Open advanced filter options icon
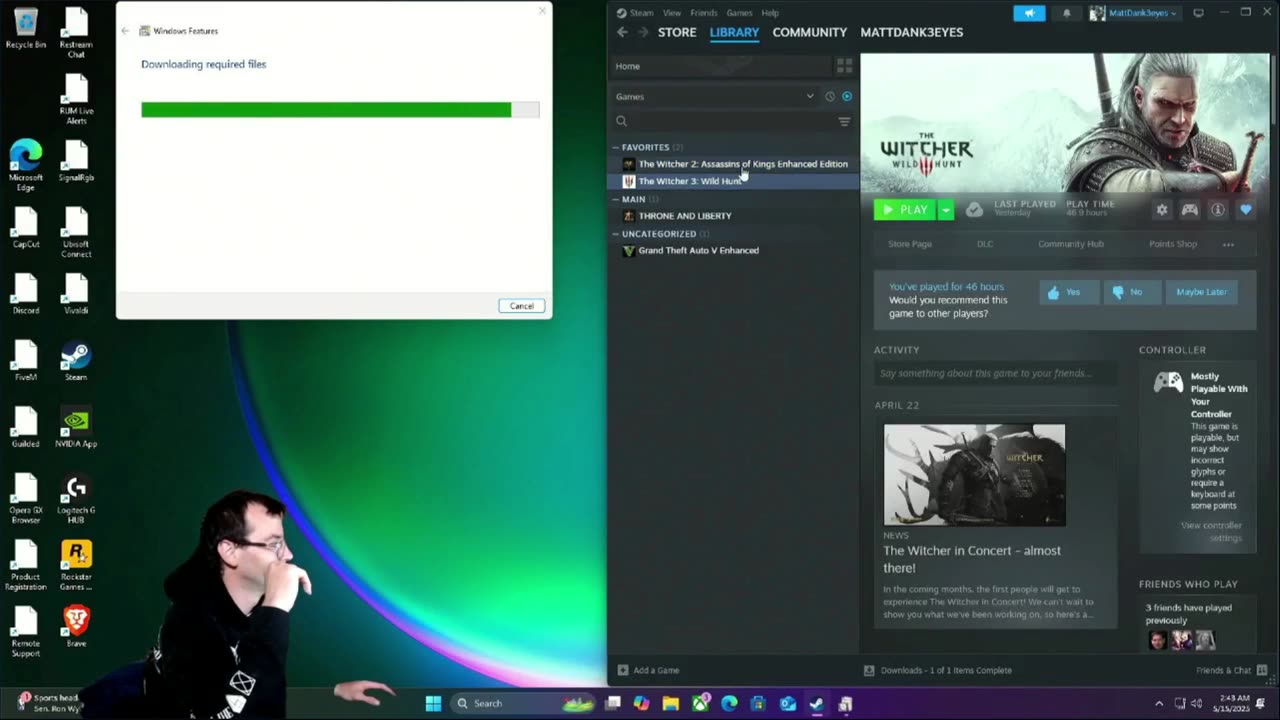Screen dimensions: 1280x720 pos(844,121)
